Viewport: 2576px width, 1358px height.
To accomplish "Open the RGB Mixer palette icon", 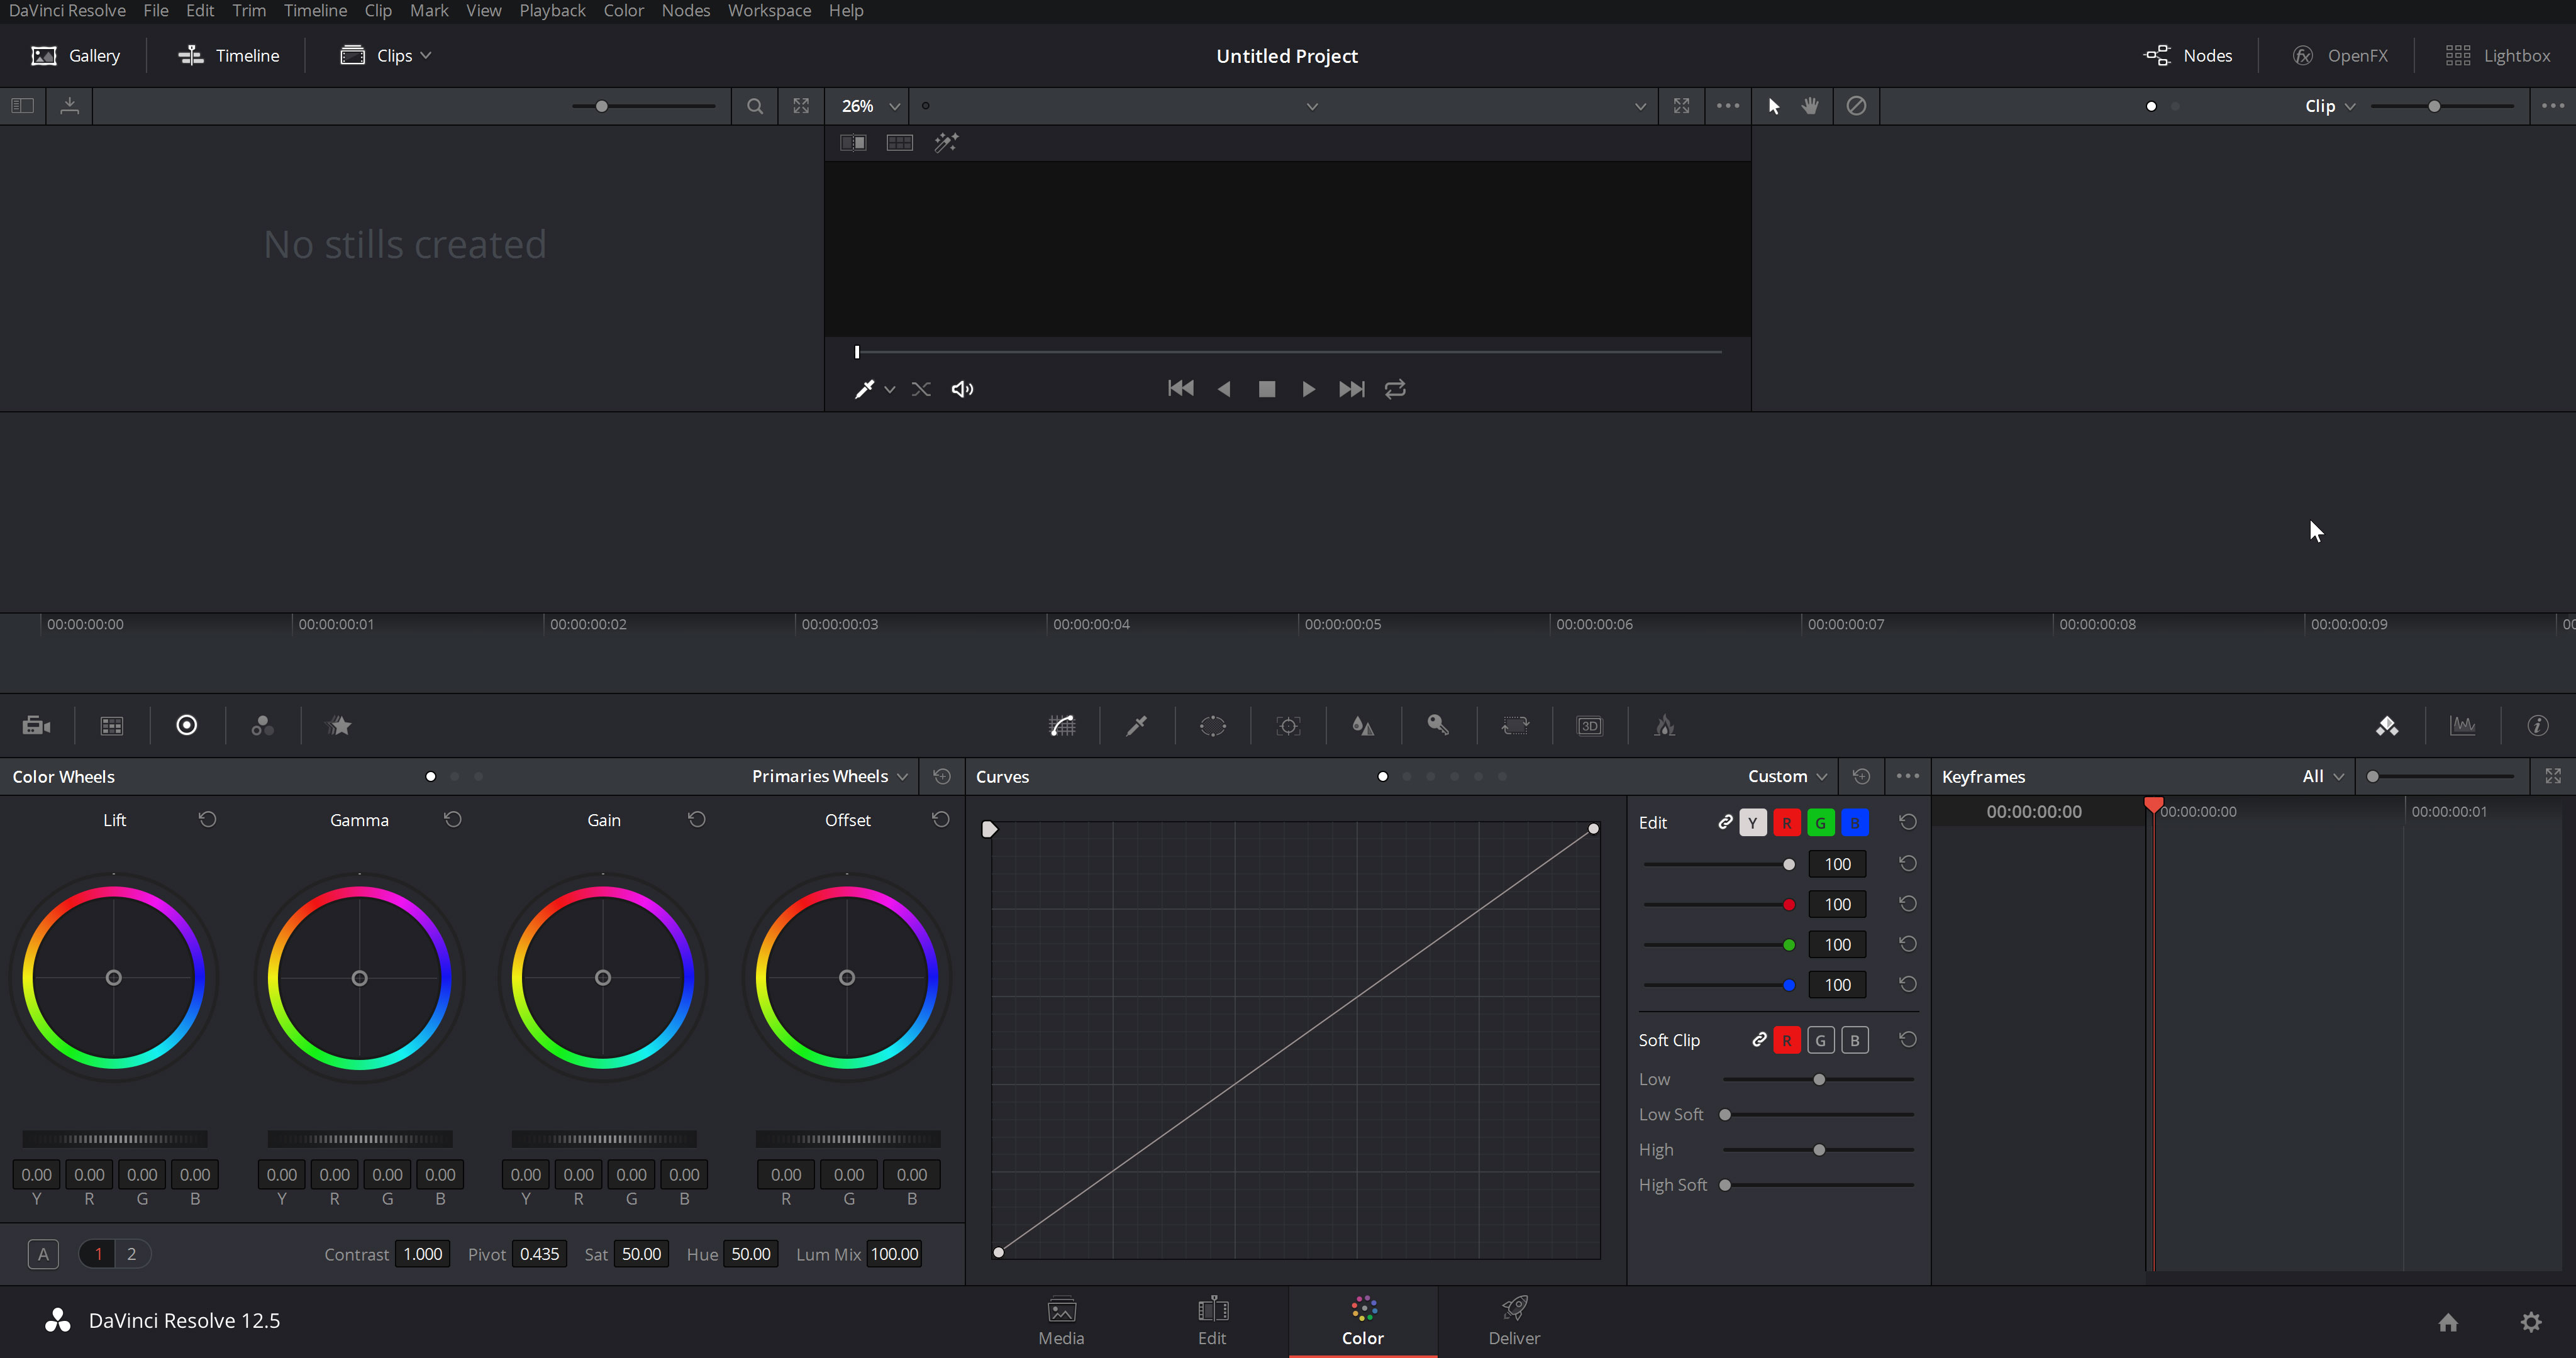I will click(x=262, y=726).
